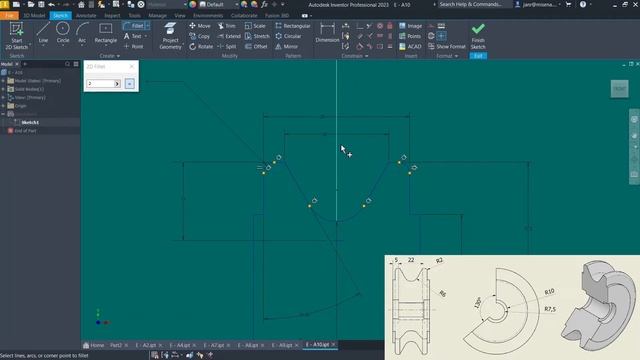Start a new 2D Sketch
Image resolution: width=640 pixels, height=360 pixels.
coord(17,36)
